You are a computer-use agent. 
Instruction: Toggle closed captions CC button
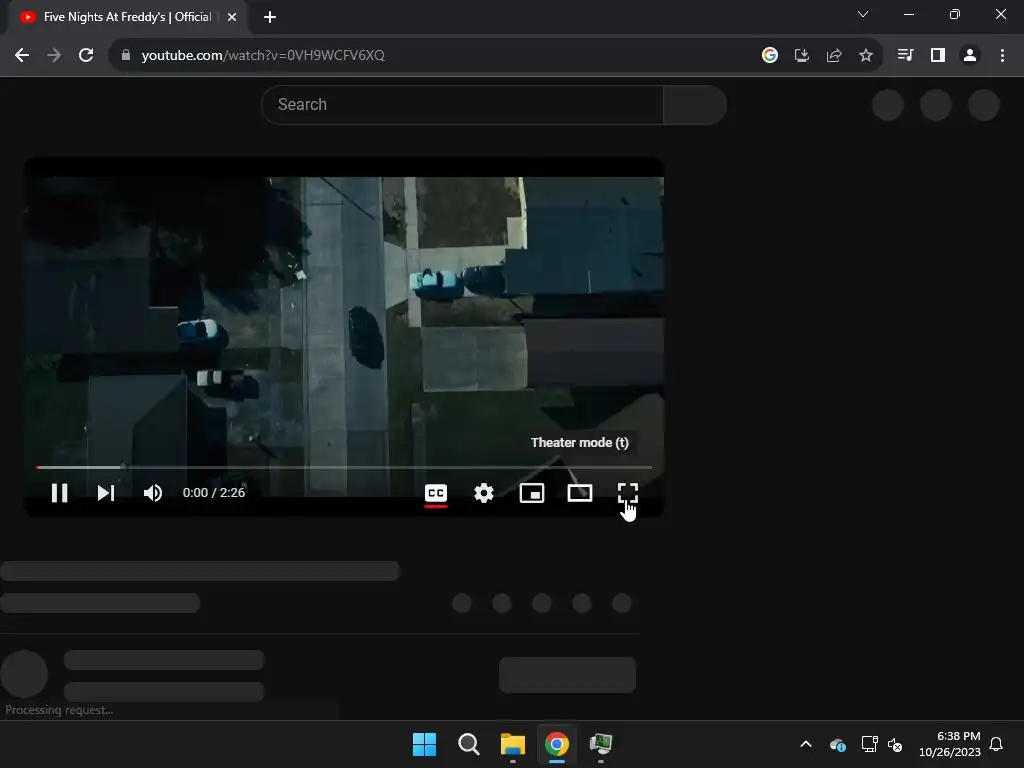tap(436, 493)
